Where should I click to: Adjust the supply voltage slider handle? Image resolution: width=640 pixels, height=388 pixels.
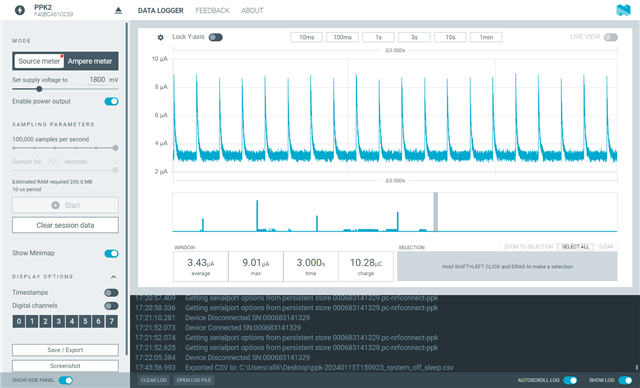39,89
